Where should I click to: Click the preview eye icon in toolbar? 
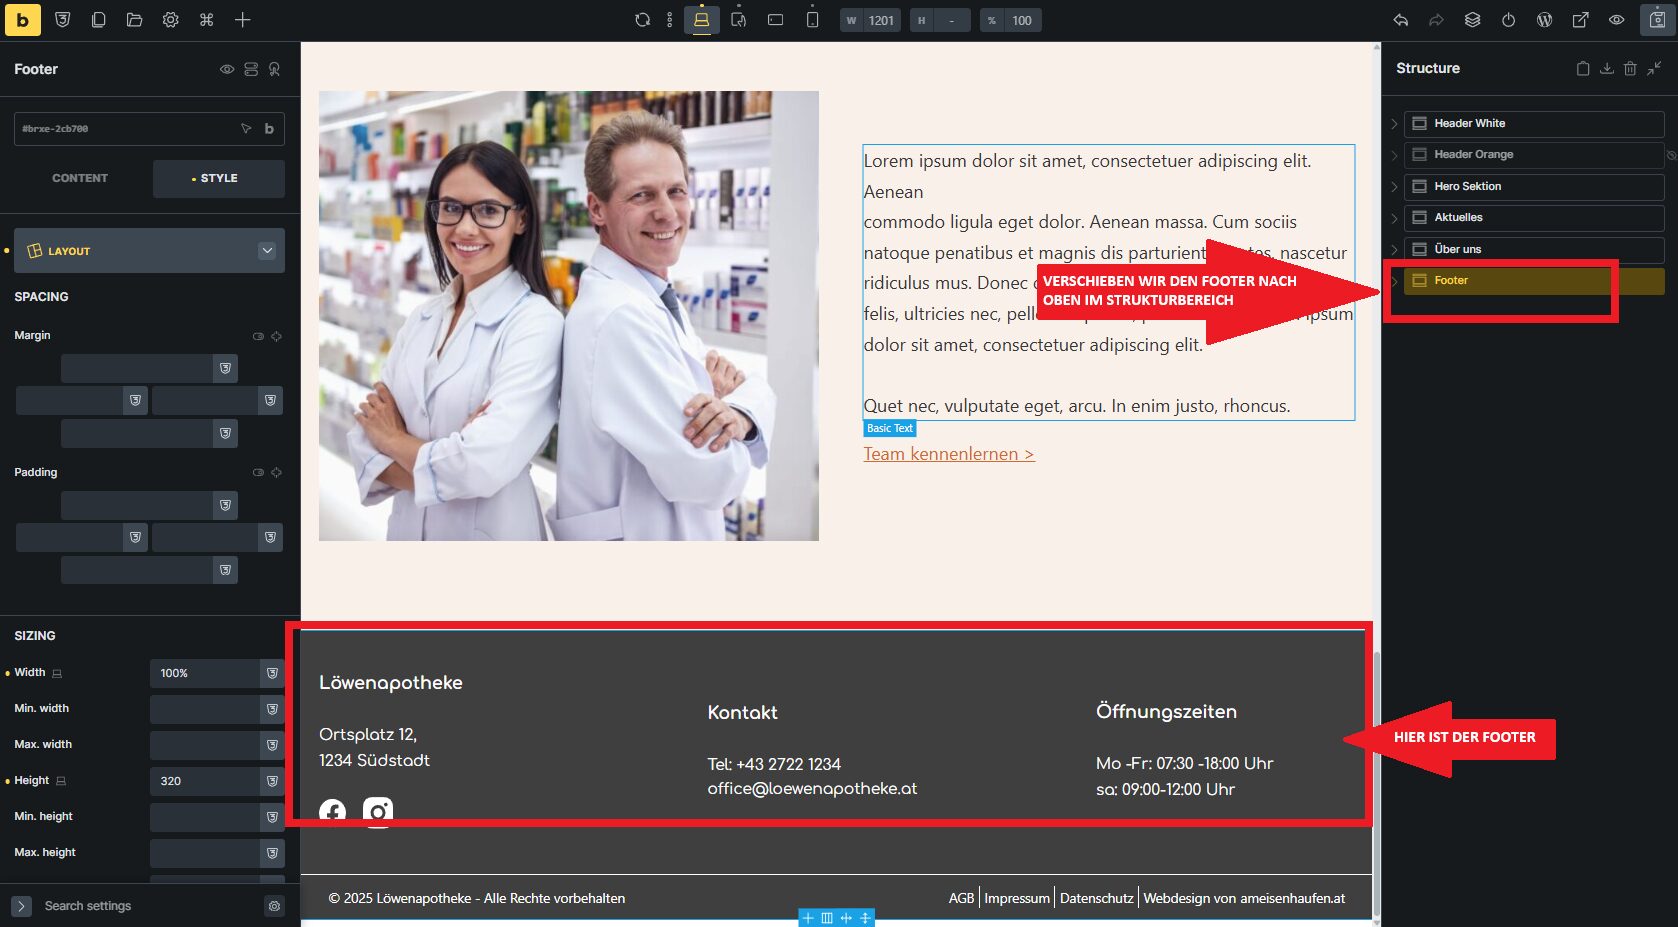(x=1616, y=20)
